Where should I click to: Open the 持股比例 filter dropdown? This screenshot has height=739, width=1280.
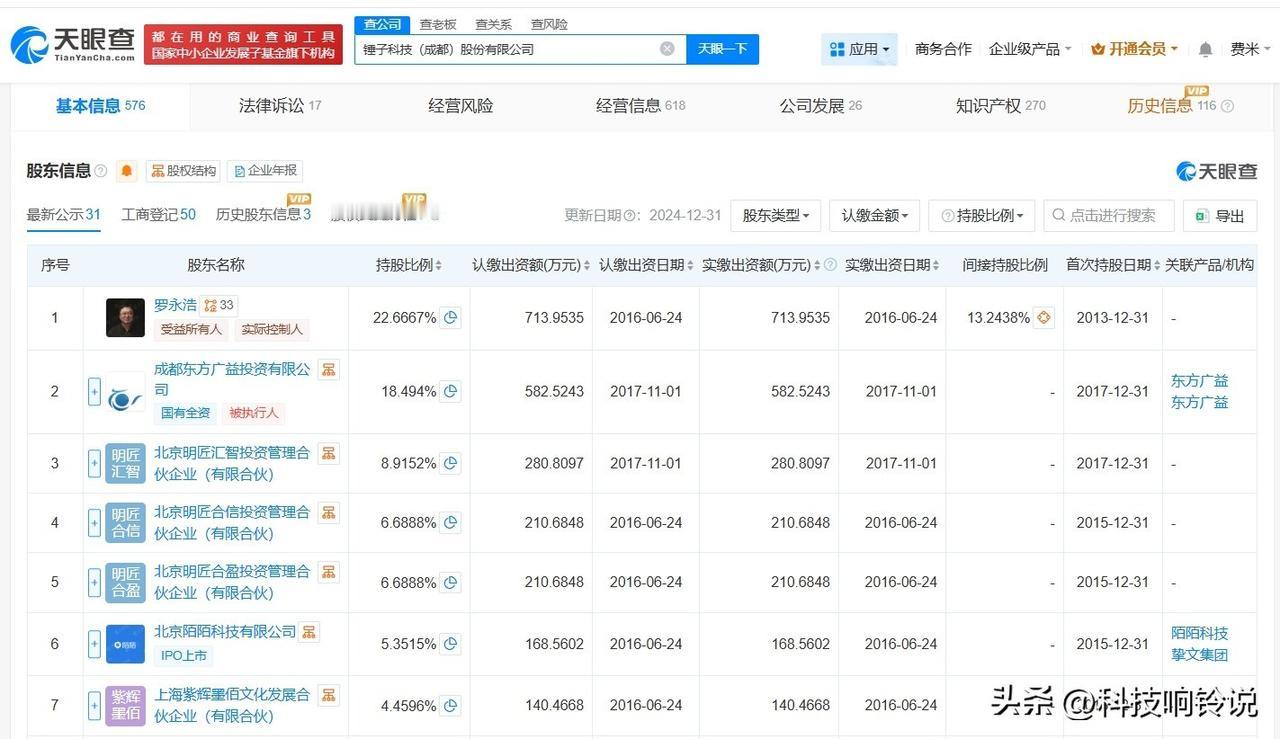[x=982, y=216]
